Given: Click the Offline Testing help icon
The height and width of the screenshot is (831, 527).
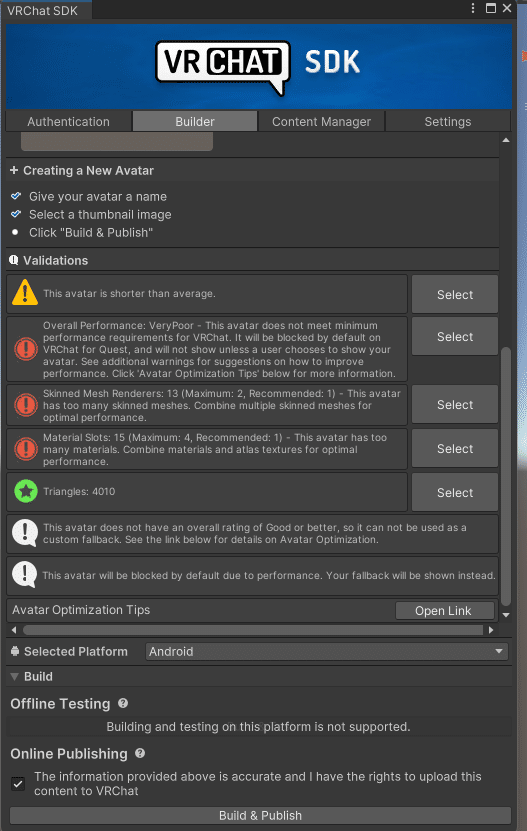Looking at the screenshot, I should pos(123,703).
